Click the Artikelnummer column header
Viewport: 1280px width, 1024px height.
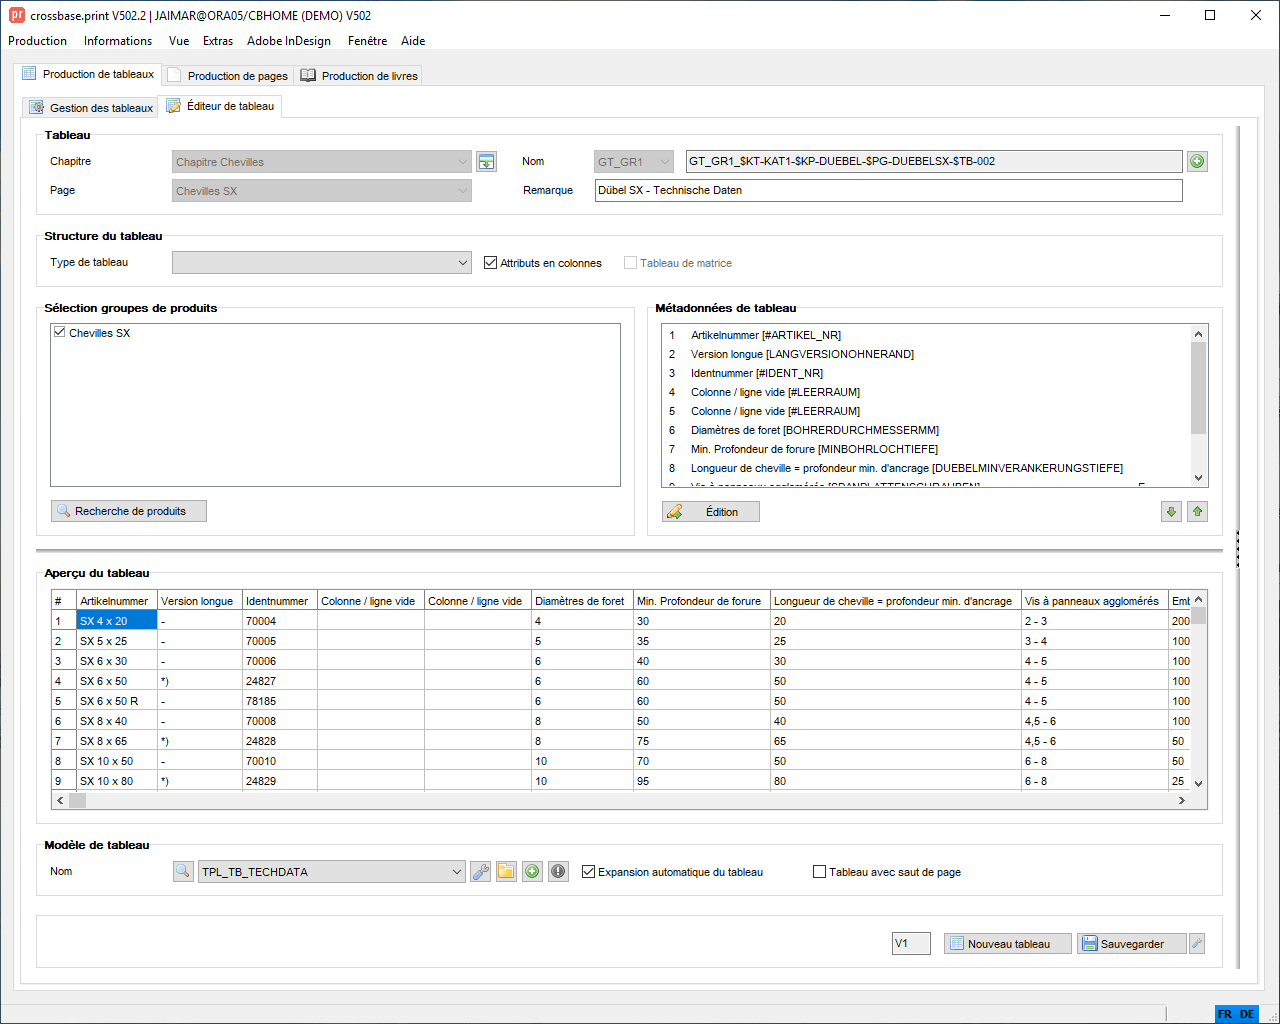[x=116, y=601]
